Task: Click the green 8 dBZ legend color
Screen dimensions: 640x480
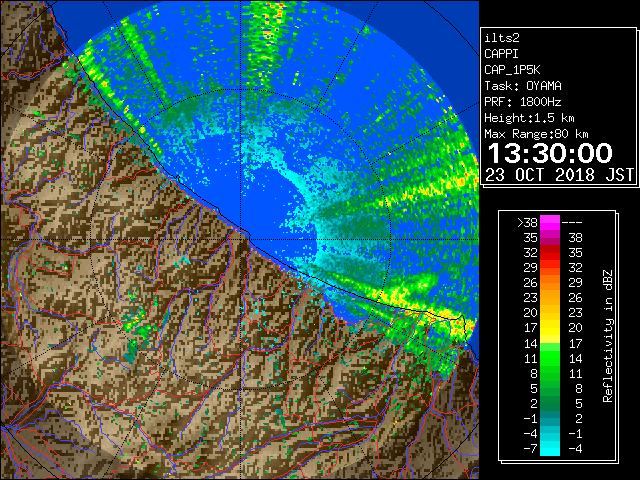Action: pos(550,373)
